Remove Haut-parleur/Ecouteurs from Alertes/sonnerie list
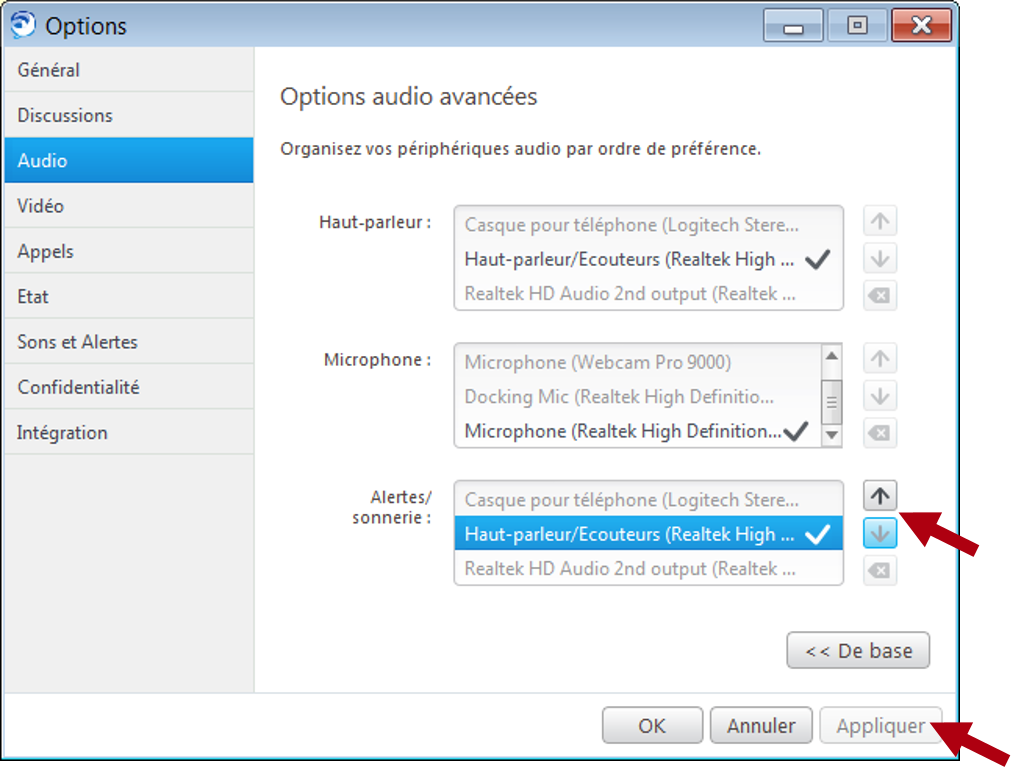This screenshot has width=1011, height=767. [x=879, y=570]
